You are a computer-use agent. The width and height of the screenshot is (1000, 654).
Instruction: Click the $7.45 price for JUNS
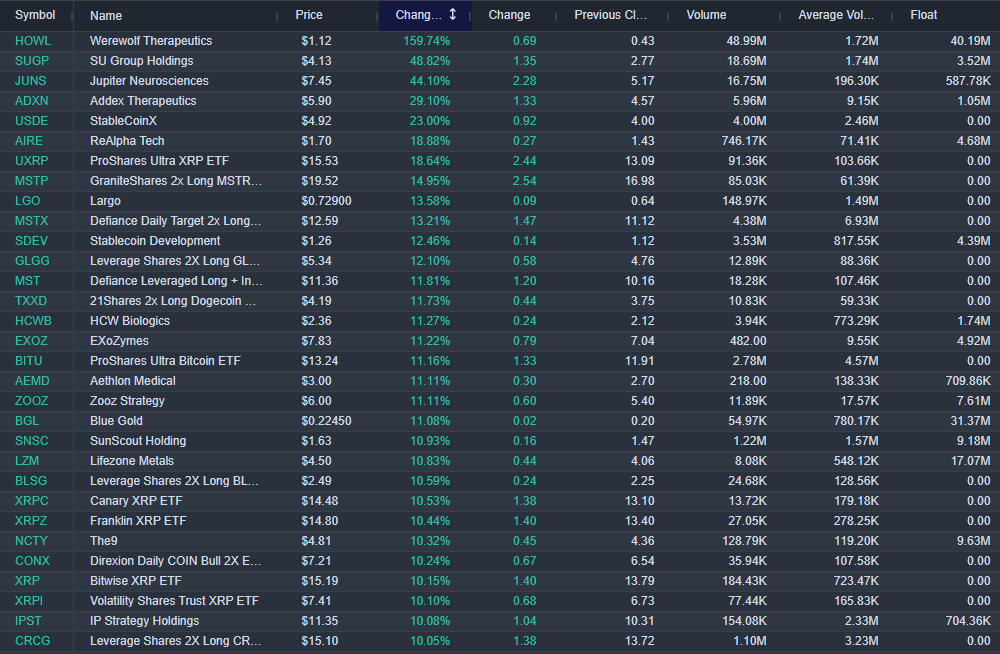tap(316, 81)
